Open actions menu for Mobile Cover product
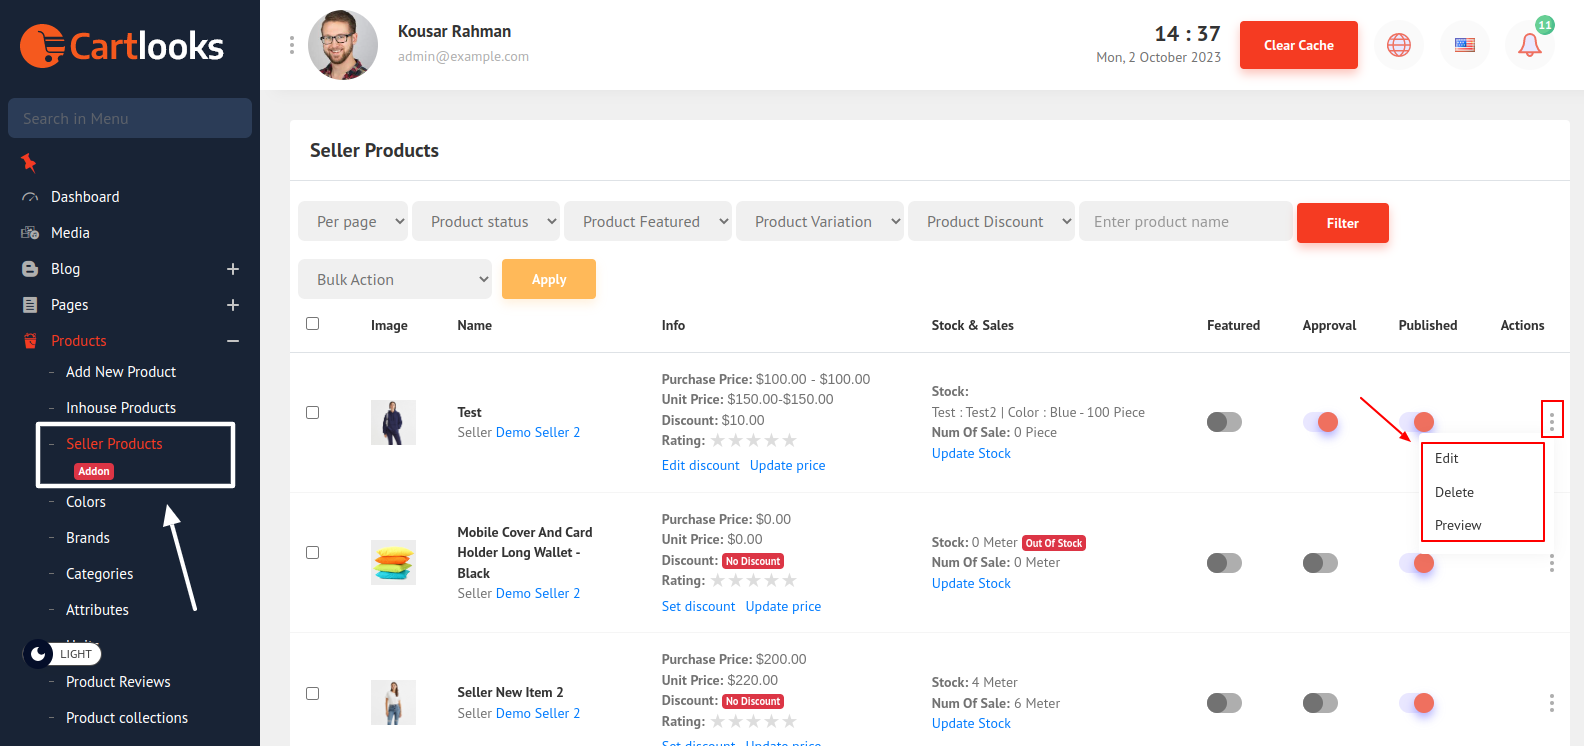 pyautogui.click(x=1551, y=563)
